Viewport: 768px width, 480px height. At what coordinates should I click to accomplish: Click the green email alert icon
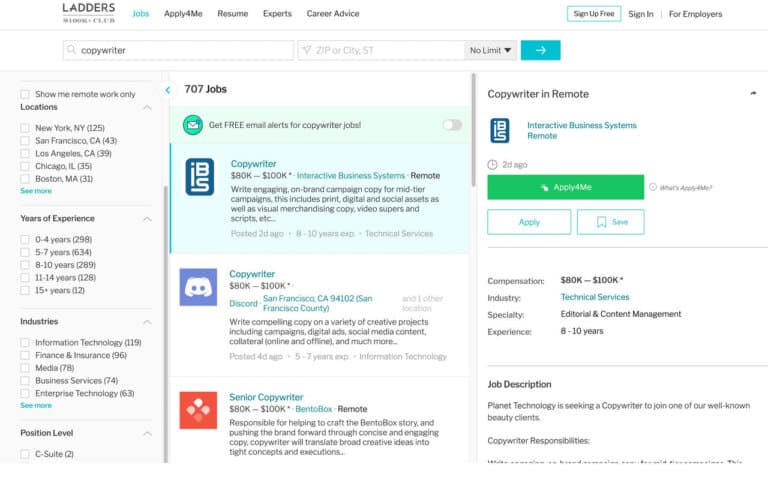pos(193,125)
